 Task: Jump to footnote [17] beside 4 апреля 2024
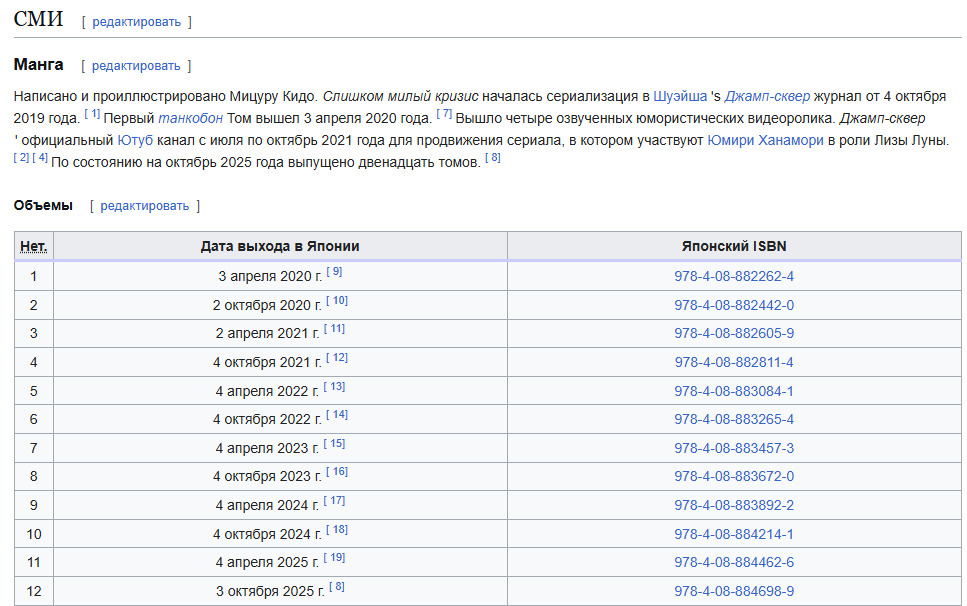tap(334, 501)
